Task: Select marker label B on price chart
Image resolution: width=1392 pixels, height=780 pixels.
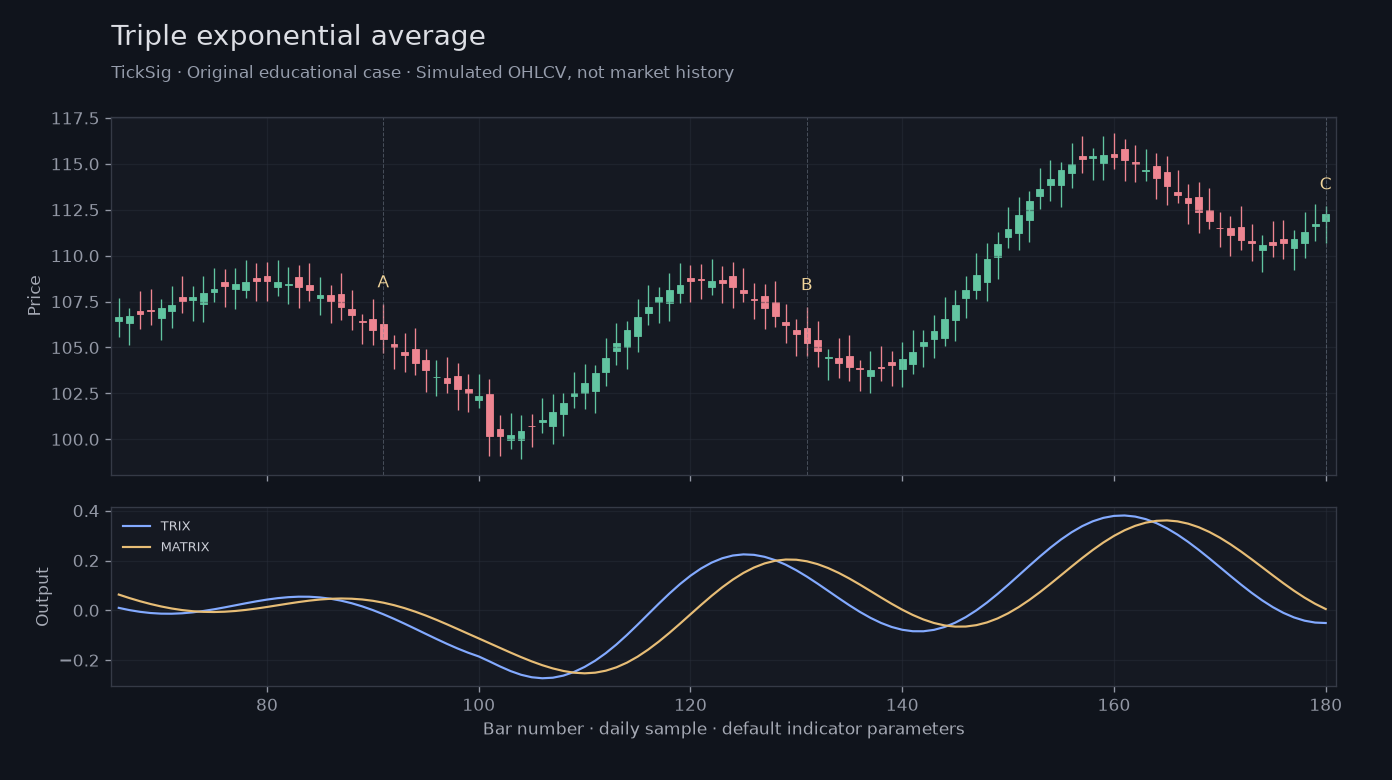Action: 806,285
